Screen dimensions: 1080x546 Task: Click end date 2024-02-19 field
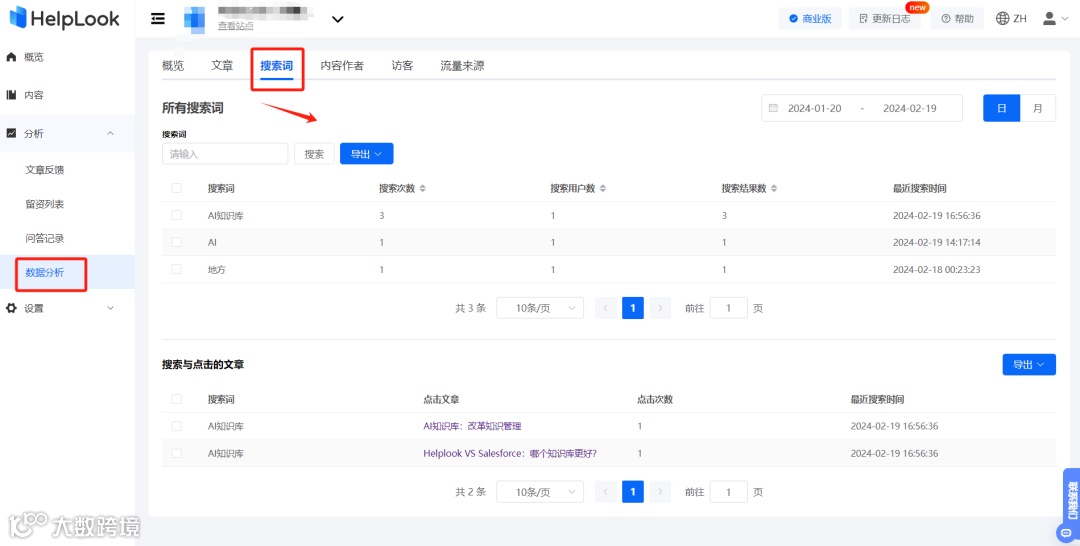point(910,108)
